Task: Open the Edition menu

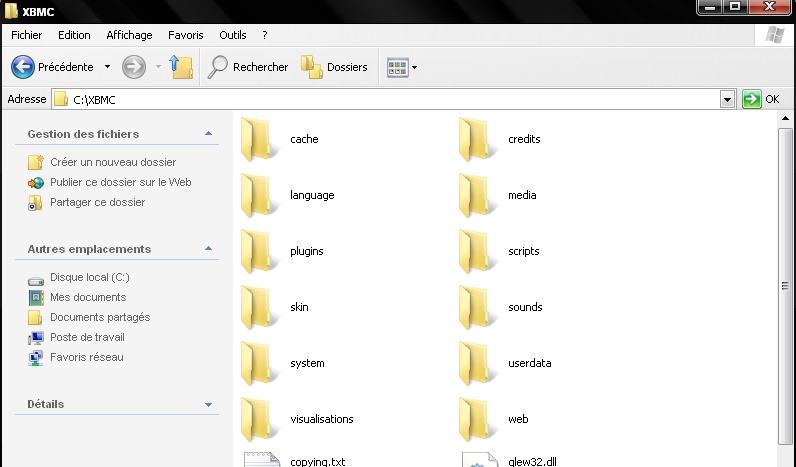Action: (x=74, y=35)
